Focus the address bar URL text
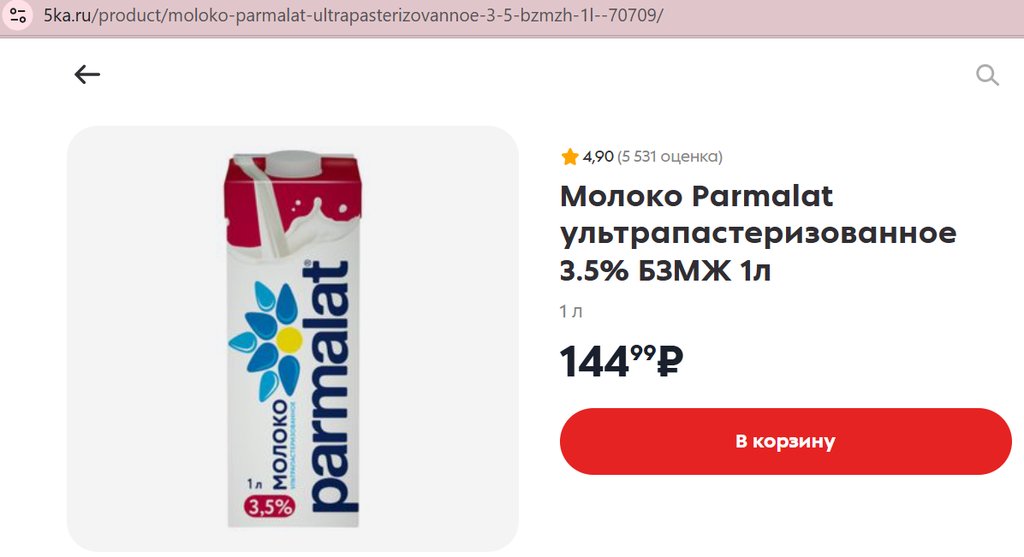The image size is (1024, 557). [x=353, y=15]
